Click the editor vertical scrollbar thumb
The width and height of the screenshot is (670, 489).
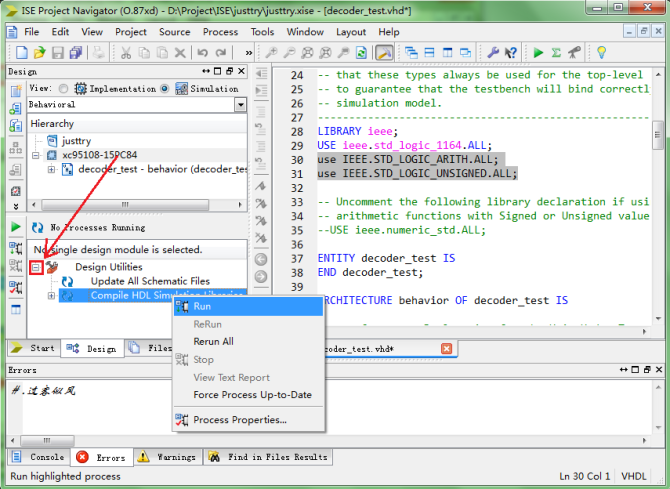tap(658, 135)
